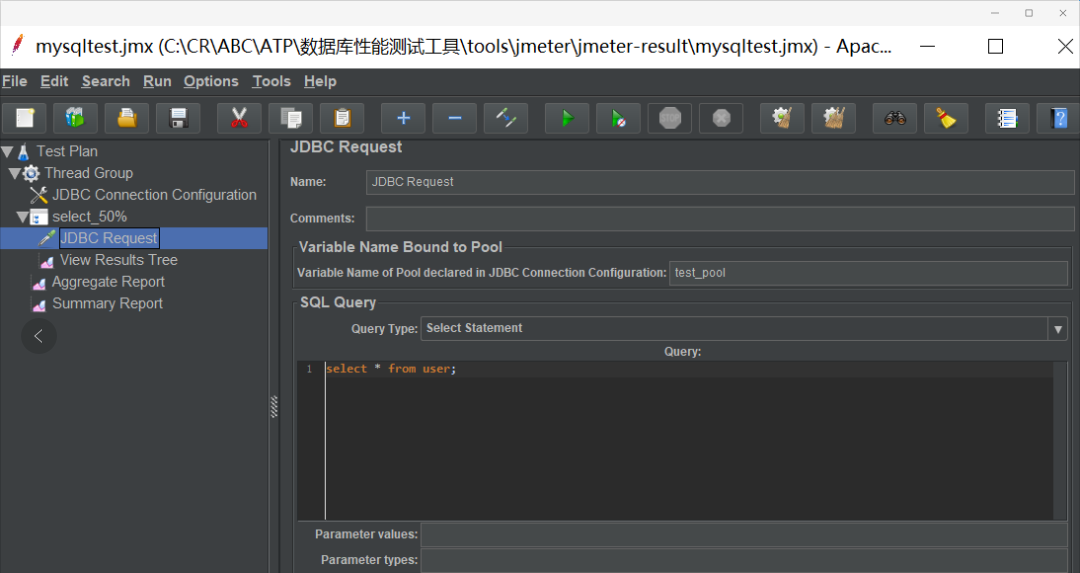The image size is (1080, 573).
Task: Click the pool variable name field
Action: click(869, 273)
